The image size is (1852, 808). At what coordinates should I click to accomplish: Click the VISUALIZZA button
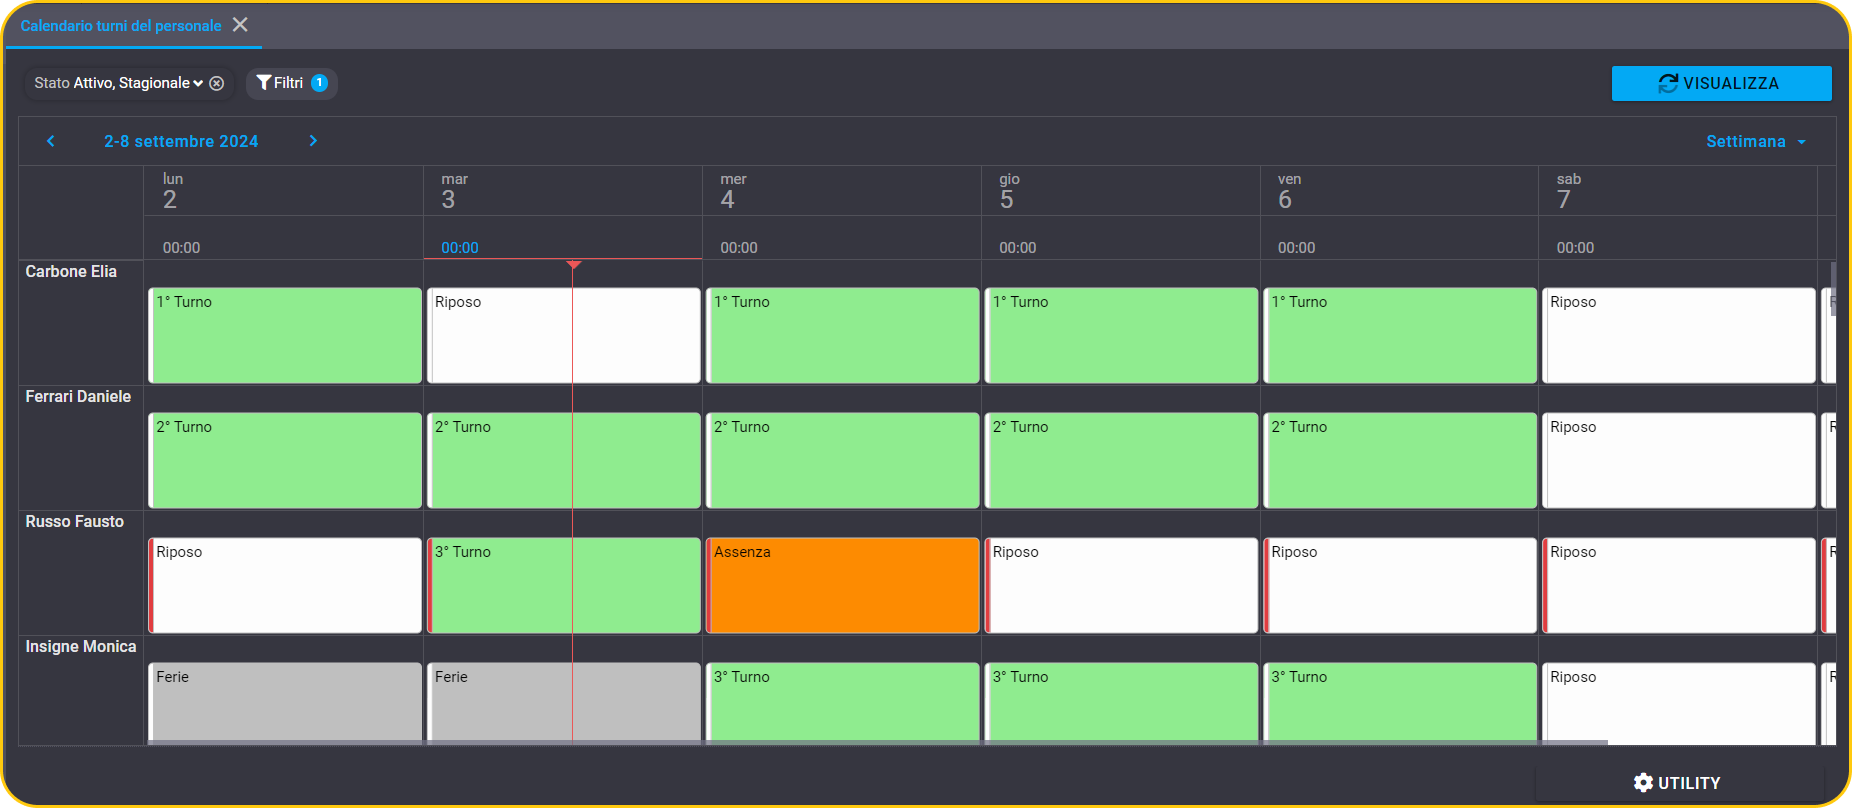click(1721, 84)
